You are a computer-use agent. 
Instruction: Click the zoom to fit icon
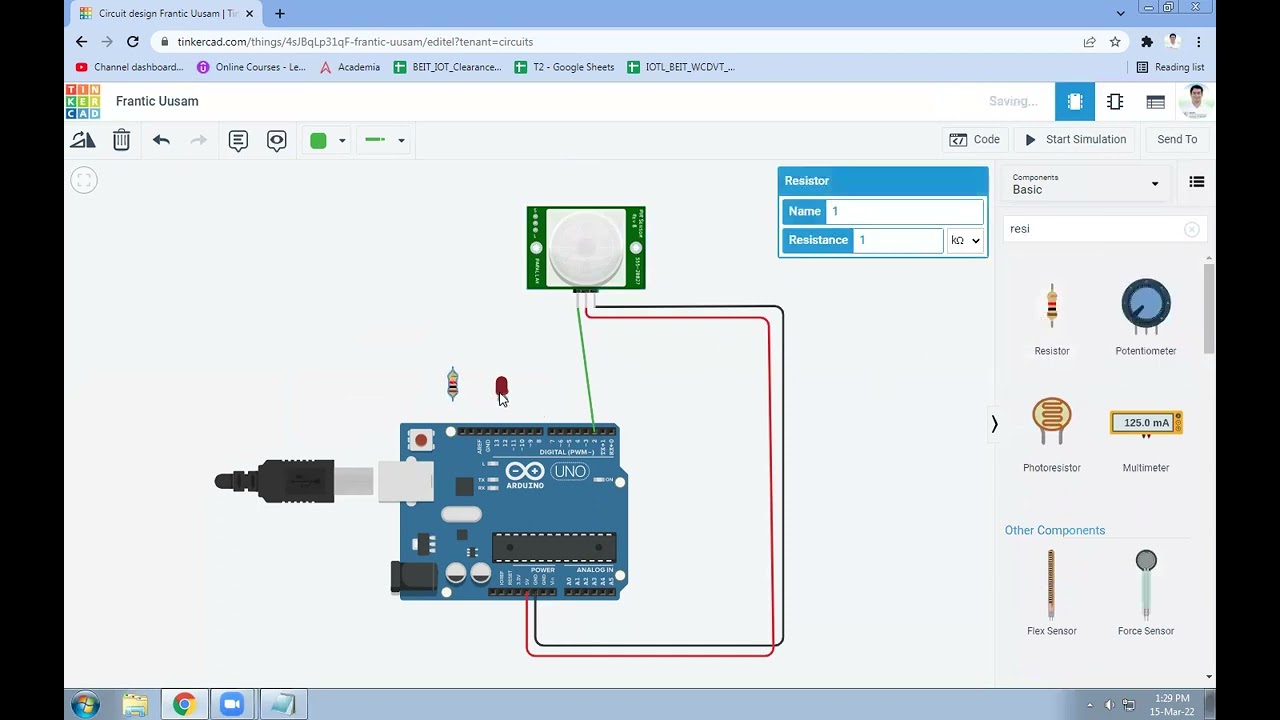tap(84, 180)
